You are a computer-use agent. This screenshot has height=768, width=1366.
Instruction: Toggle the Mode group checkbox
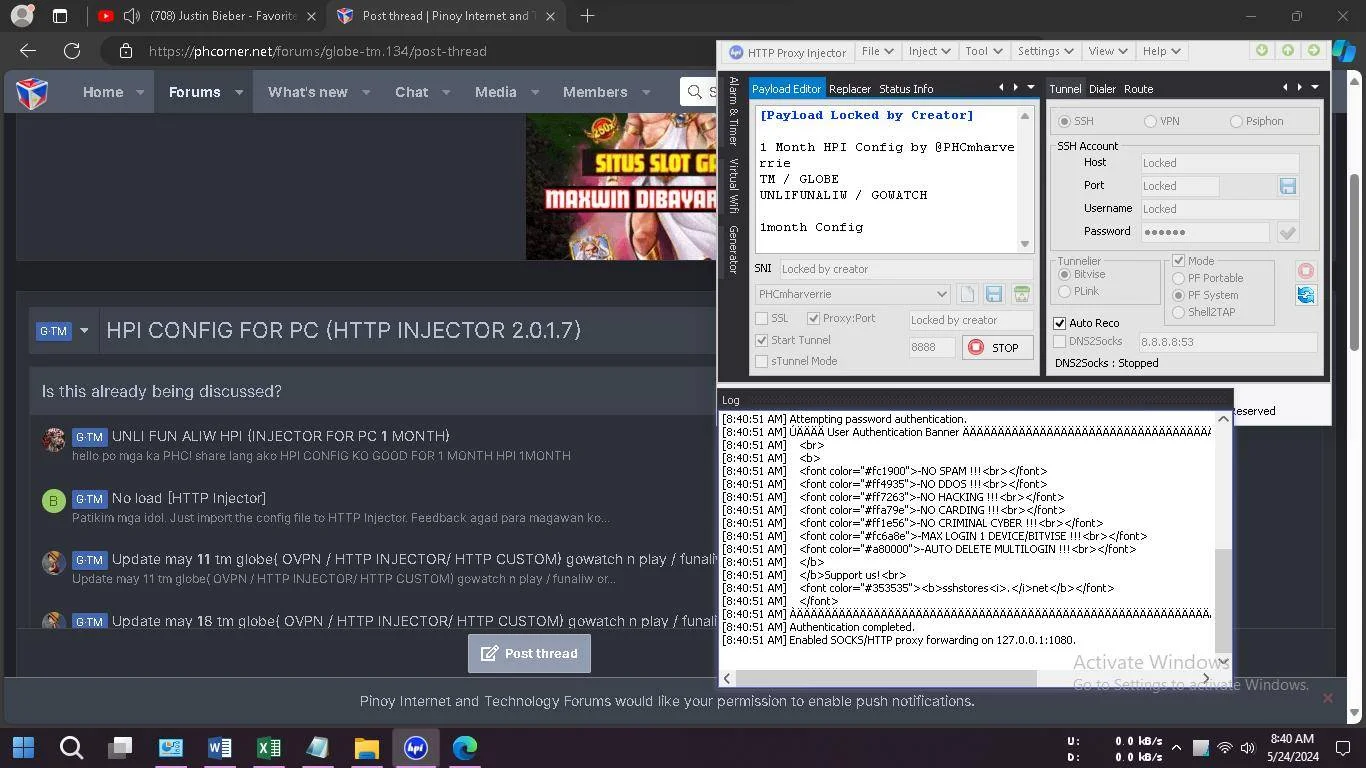[x=1179, y=260]
